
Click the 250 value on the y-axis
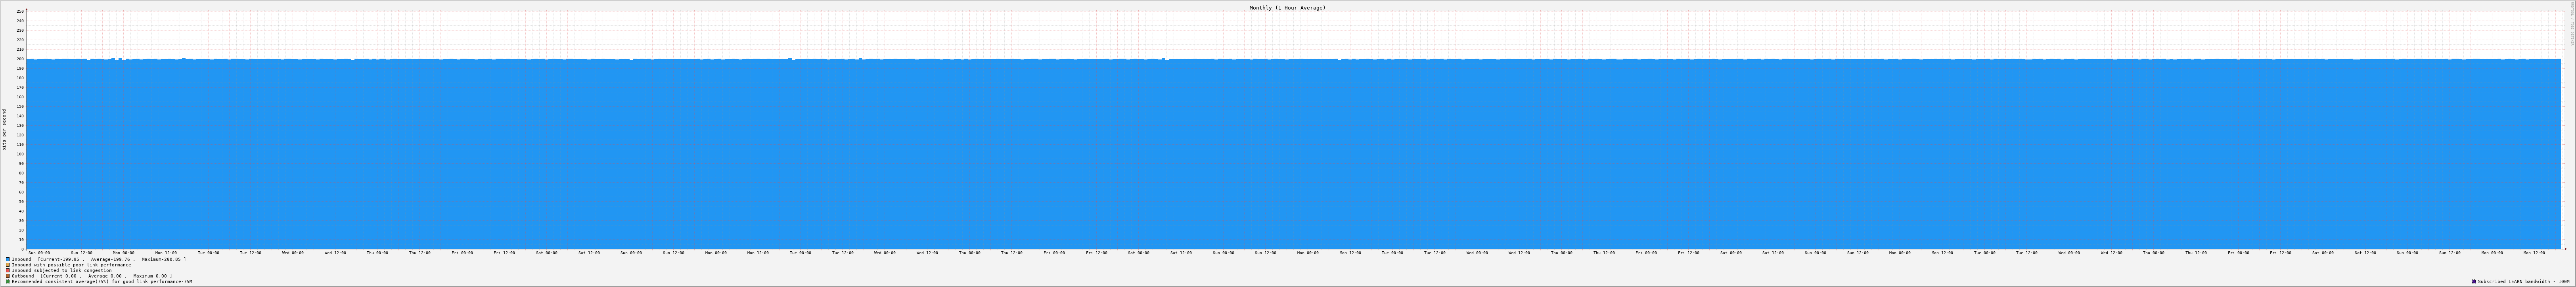click(x=20, y=12)
